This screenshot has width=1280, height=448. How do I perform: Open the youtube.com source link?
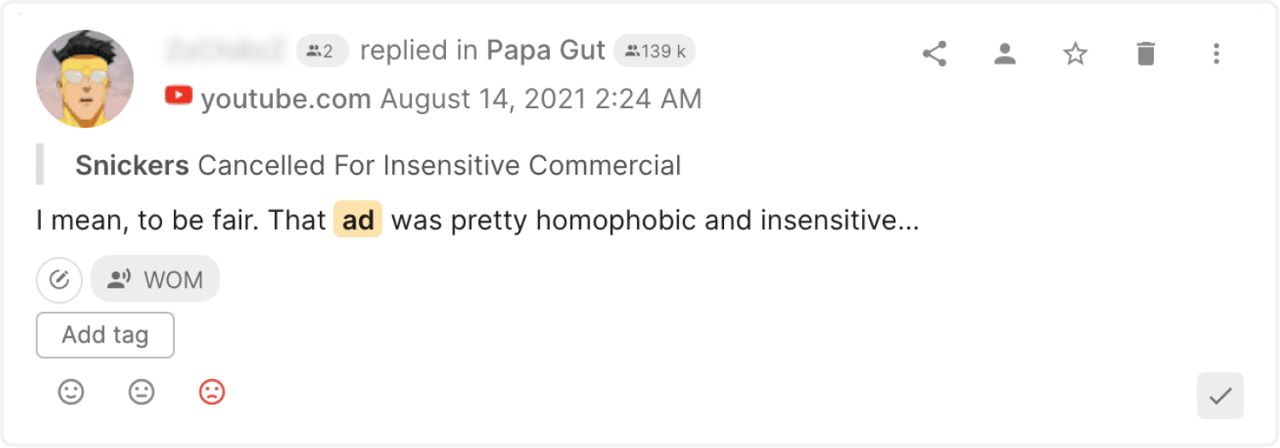[286, 99]
